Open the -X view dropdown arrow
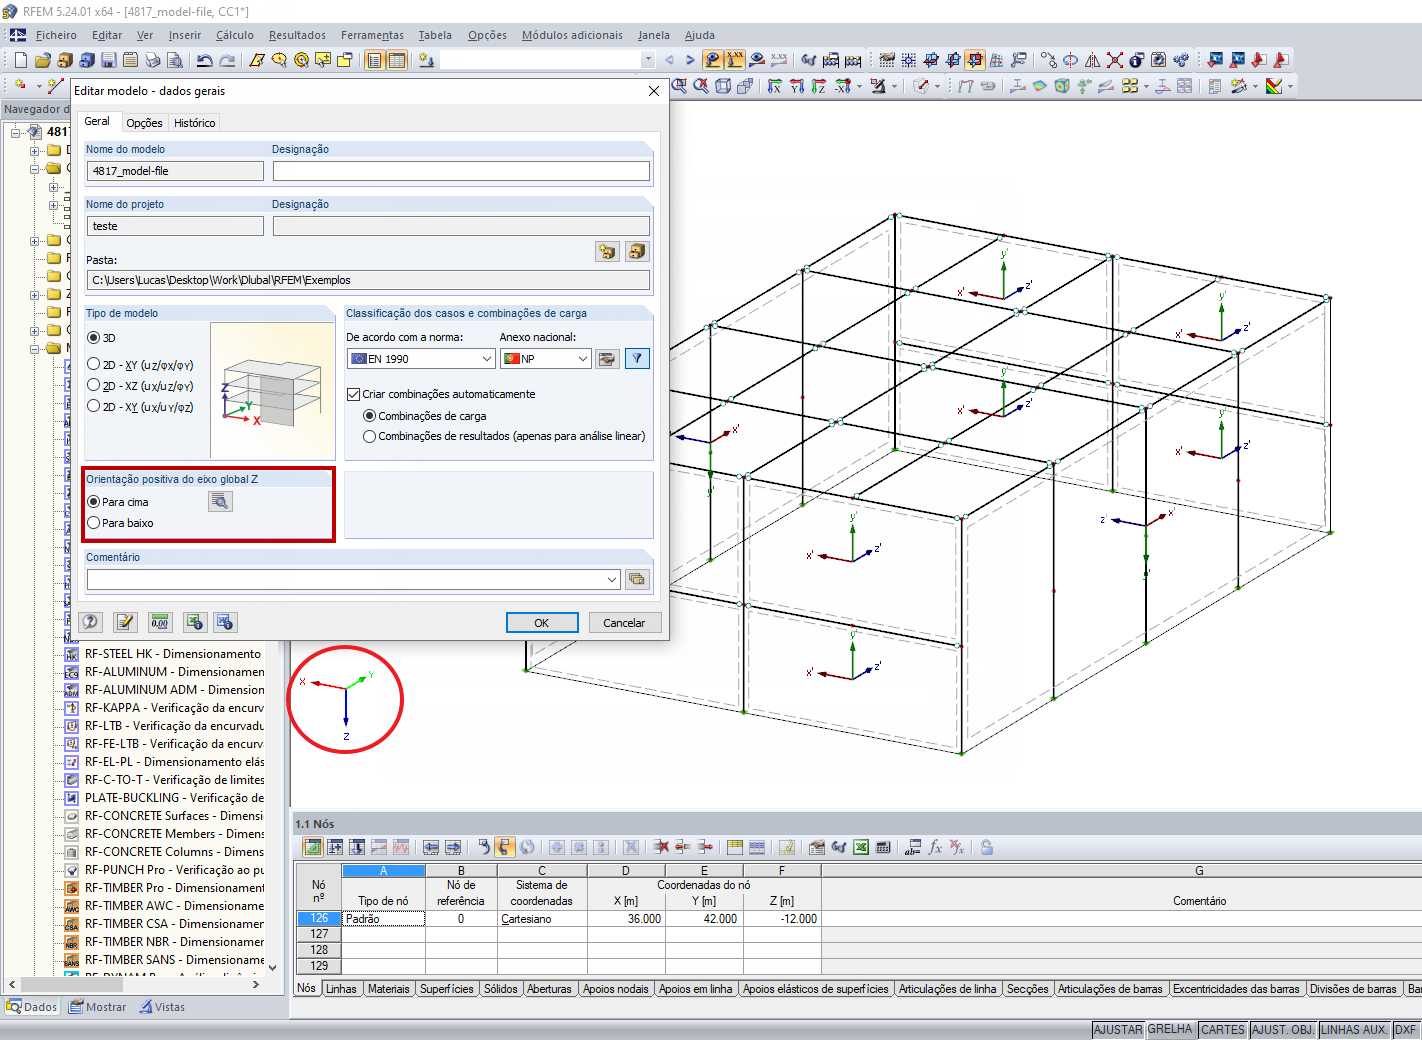Image resolution: width=1422 pixels, height=1040 pixels. [x=859, y=86]
